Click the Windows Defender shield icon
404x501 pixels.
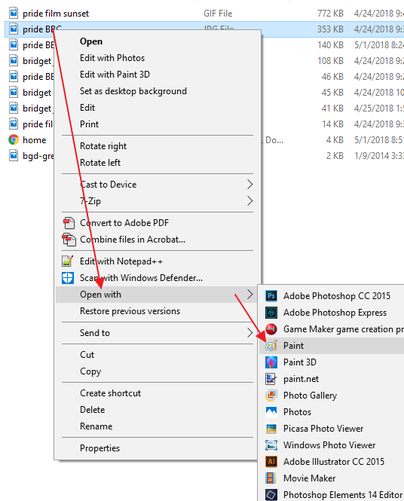tap(68, 278)
